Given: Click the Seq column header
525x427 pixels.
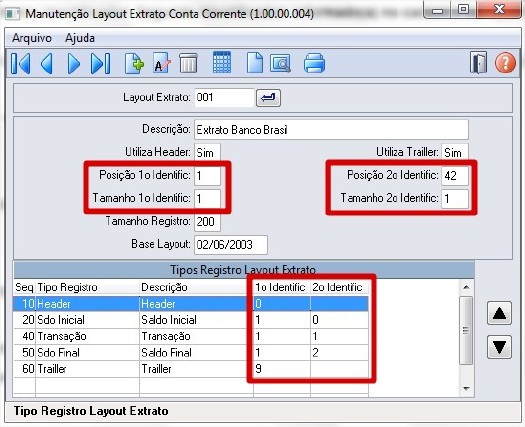Looking at the screenshot, I should coord(24,287).
